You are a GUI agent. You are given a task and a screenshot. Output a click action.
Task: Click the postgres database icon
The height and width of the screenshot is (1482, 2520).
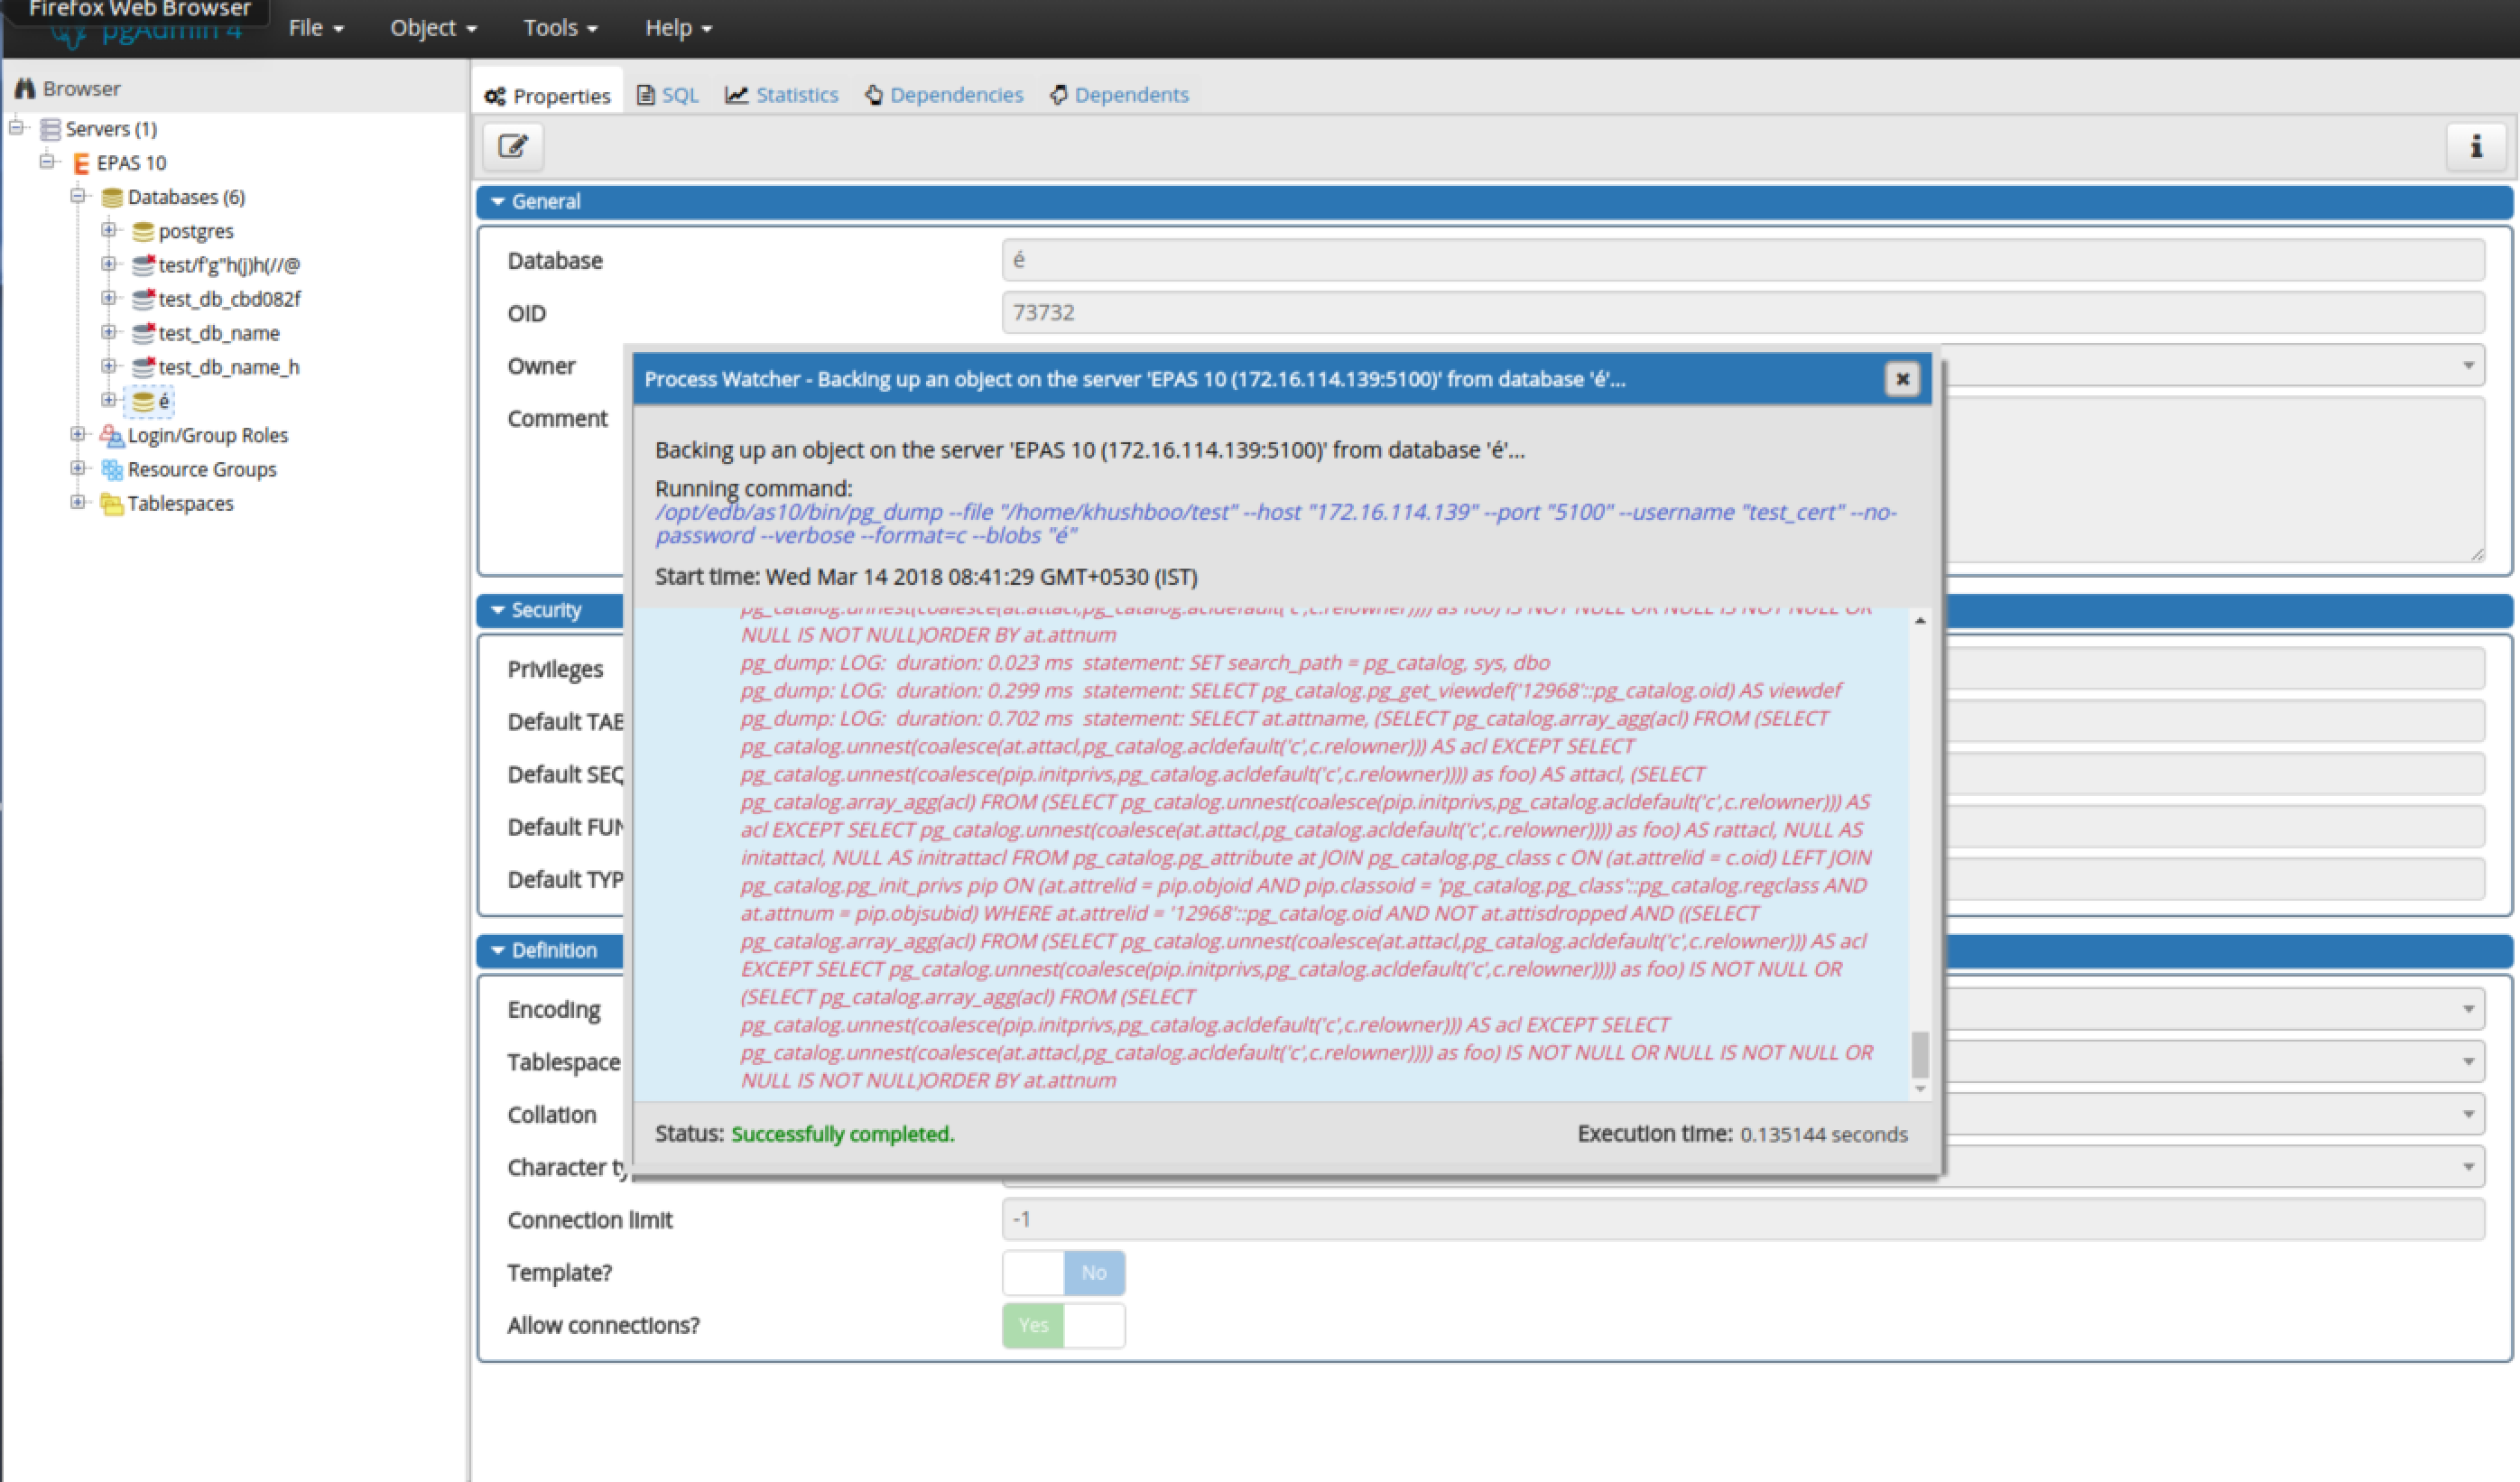[143, 232]
